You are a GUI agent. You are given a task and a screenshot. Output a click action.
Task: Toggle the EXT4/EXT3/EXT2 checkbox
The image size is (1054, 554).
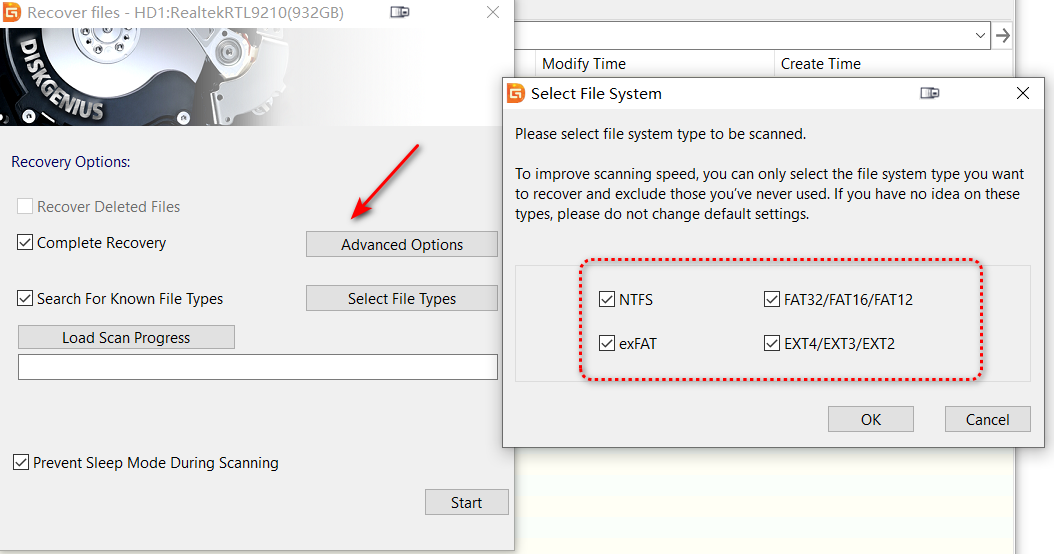coord(771,344)
